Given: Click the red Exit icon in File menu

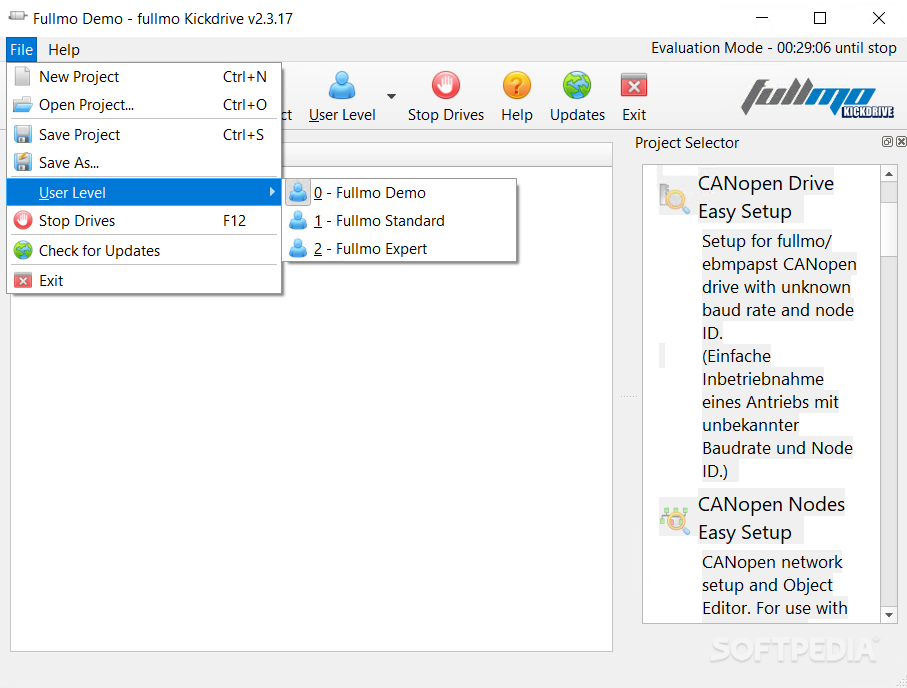Looking at the screenshot, I should tap(23, 281).
